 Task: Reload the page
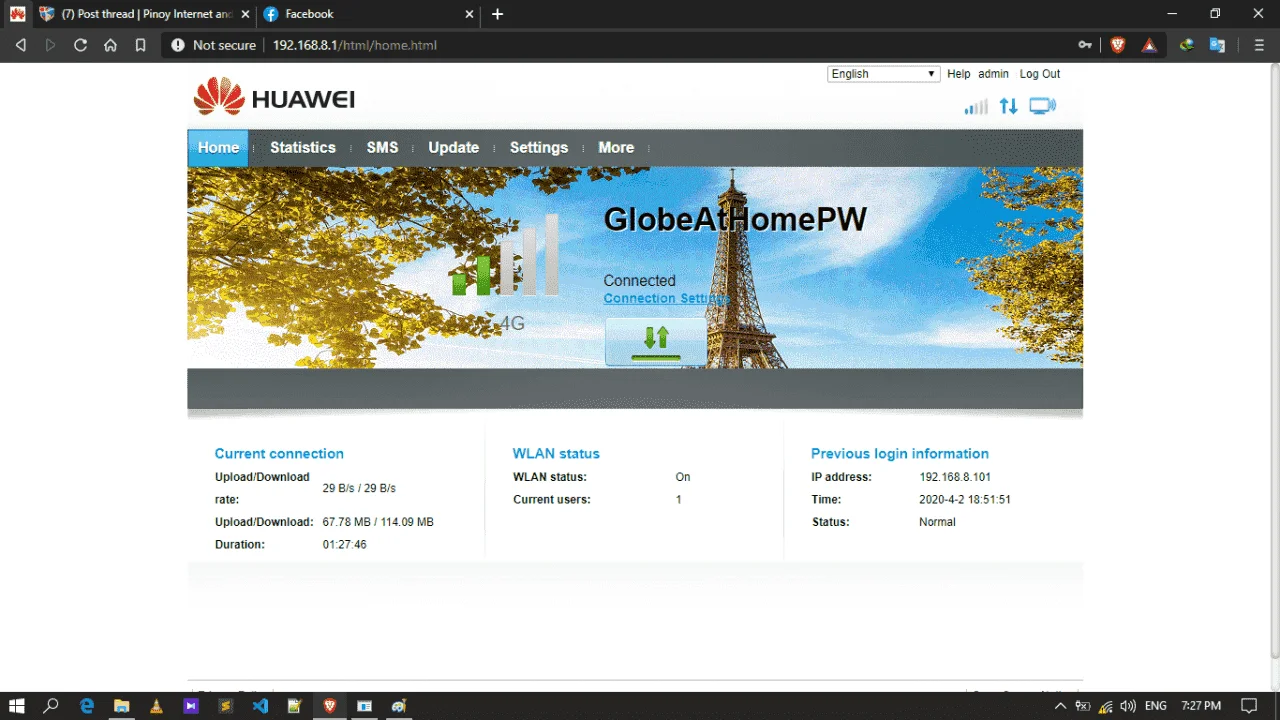[x=80, y=45]
